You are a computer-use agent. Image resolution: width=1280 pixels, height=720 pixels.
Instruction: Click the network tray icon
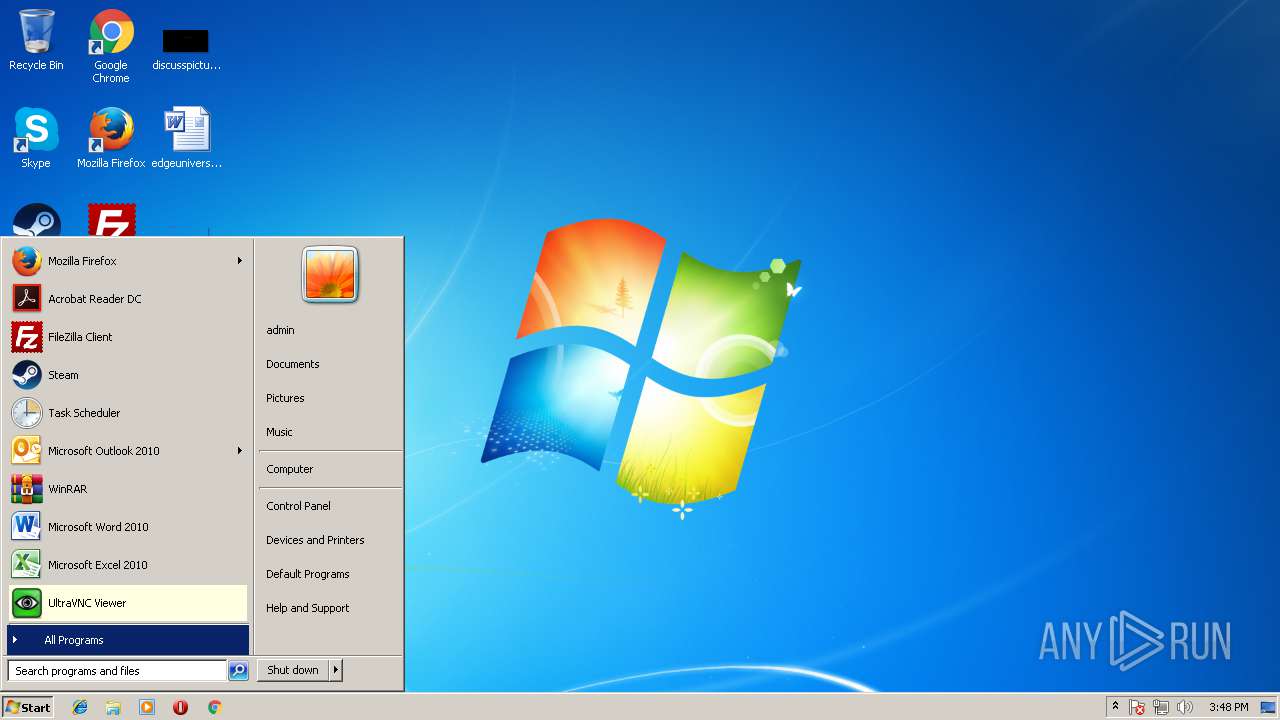(x=1161, y=707)
